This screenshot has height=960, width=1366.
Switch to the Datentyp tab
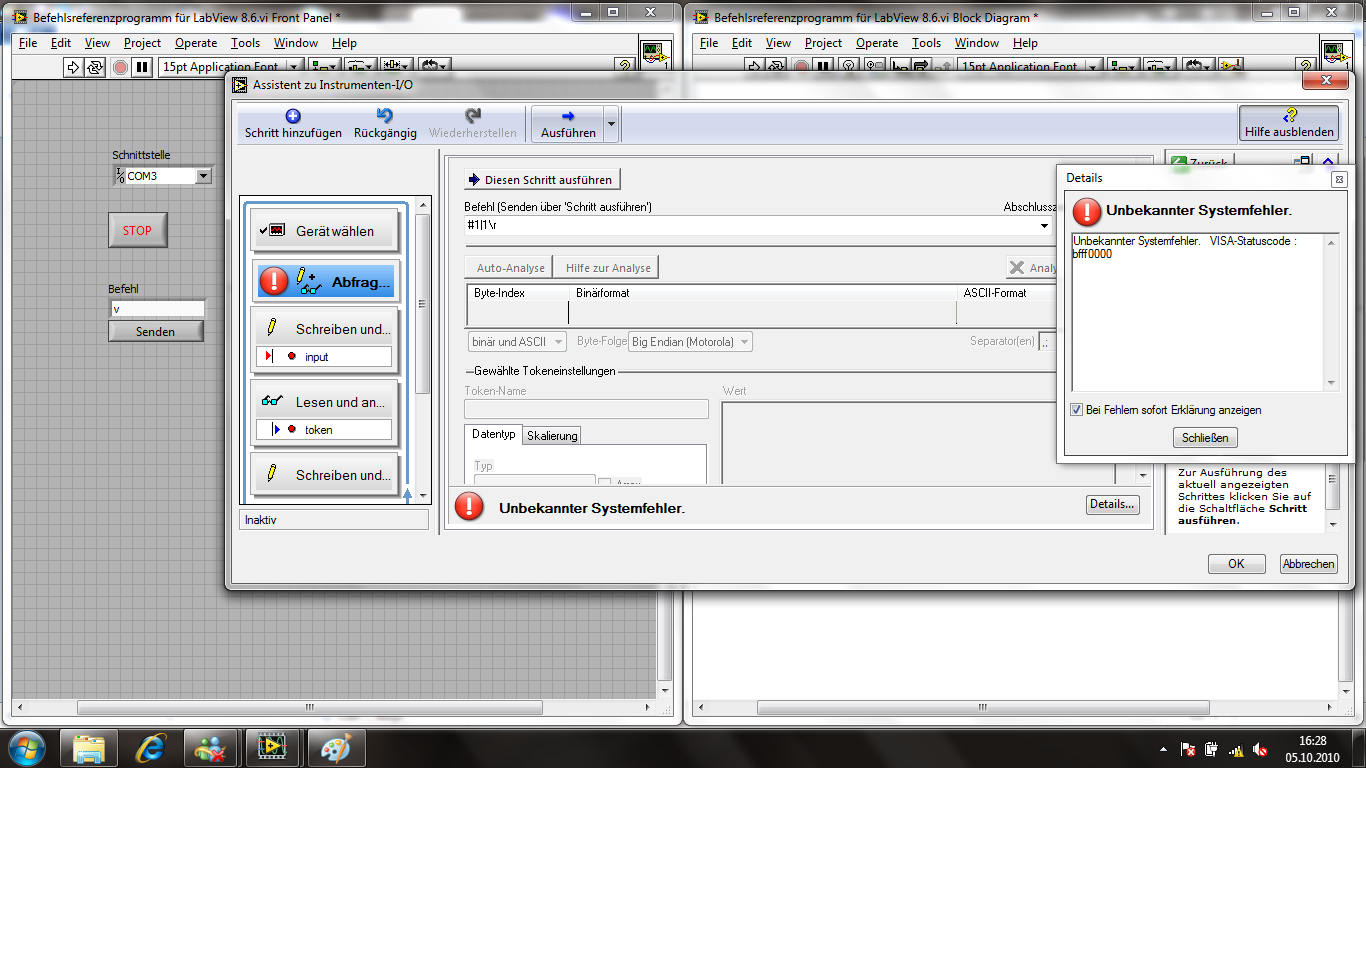[494, 434]
